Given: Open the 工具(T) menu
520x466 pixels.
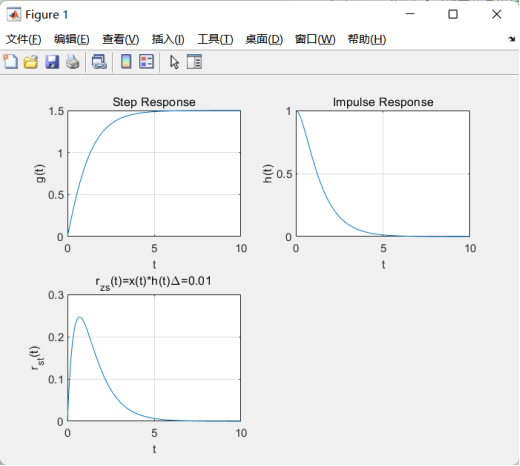Looking at the screenshot, I should pos(215,39).
